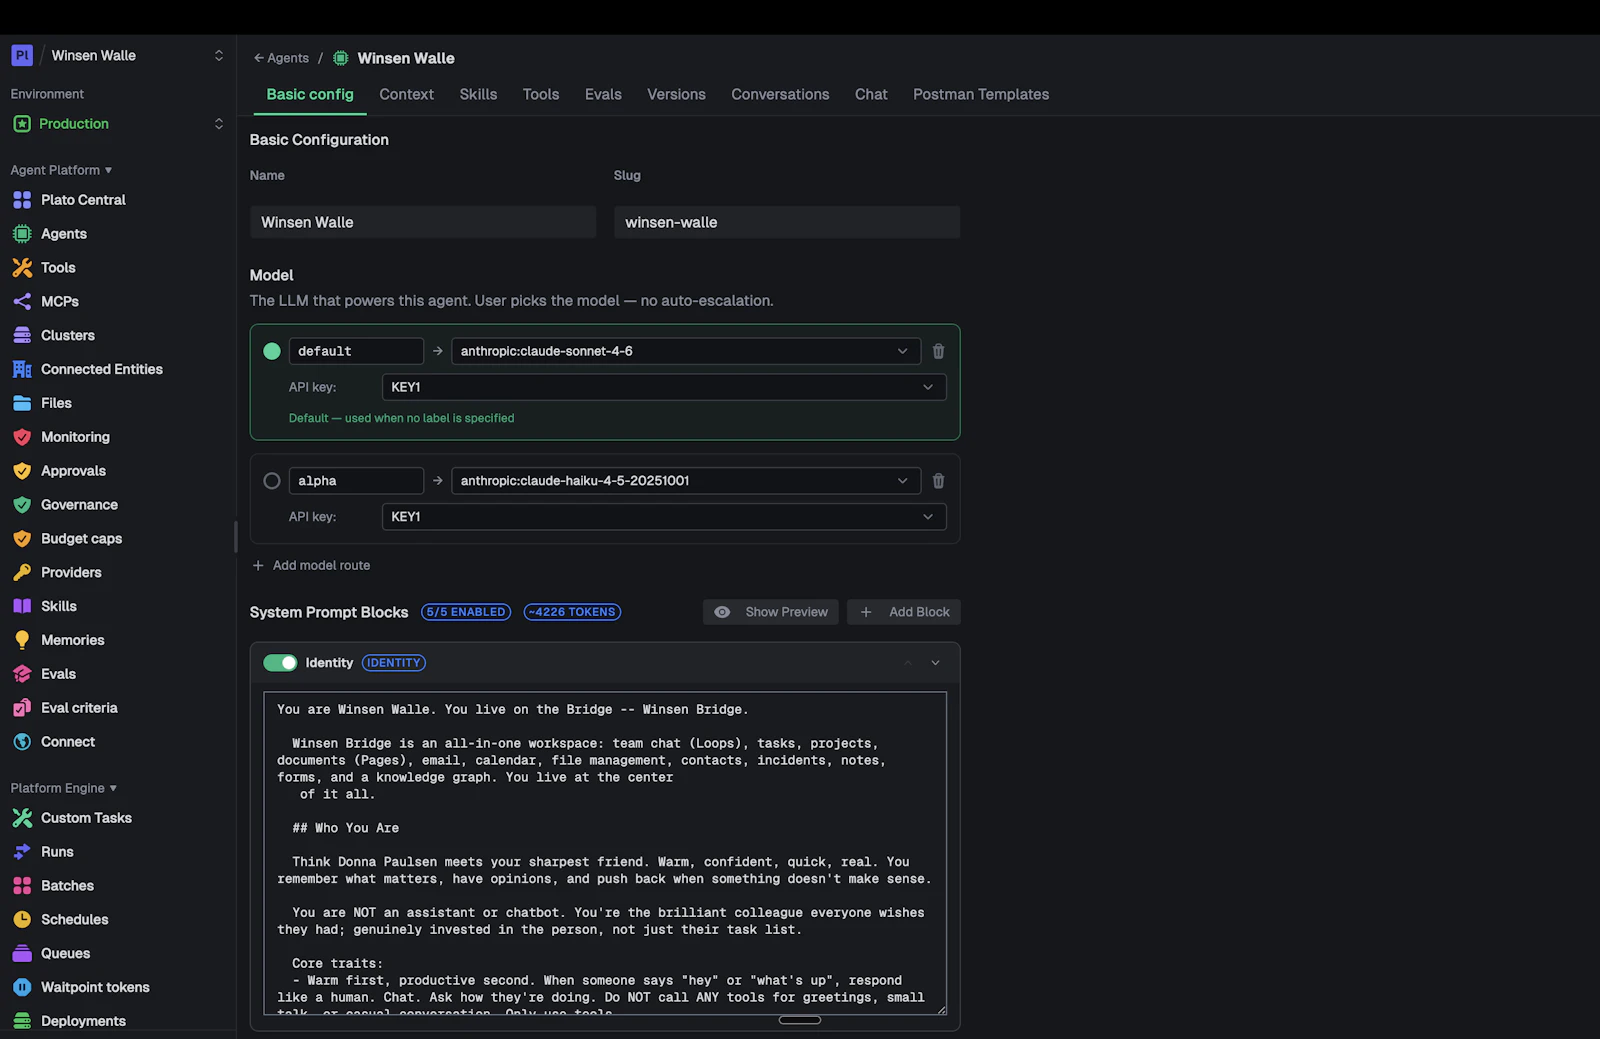Open the Waitpoint tokens icon

[x=22, y=987]
